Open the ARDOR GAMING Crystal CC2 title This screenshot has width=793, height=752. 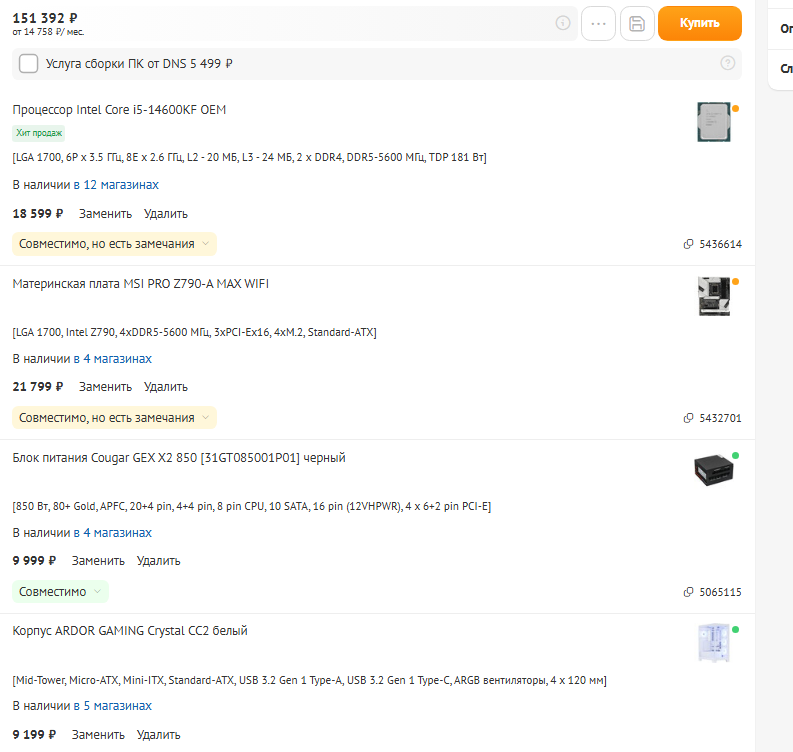(130, 631)
